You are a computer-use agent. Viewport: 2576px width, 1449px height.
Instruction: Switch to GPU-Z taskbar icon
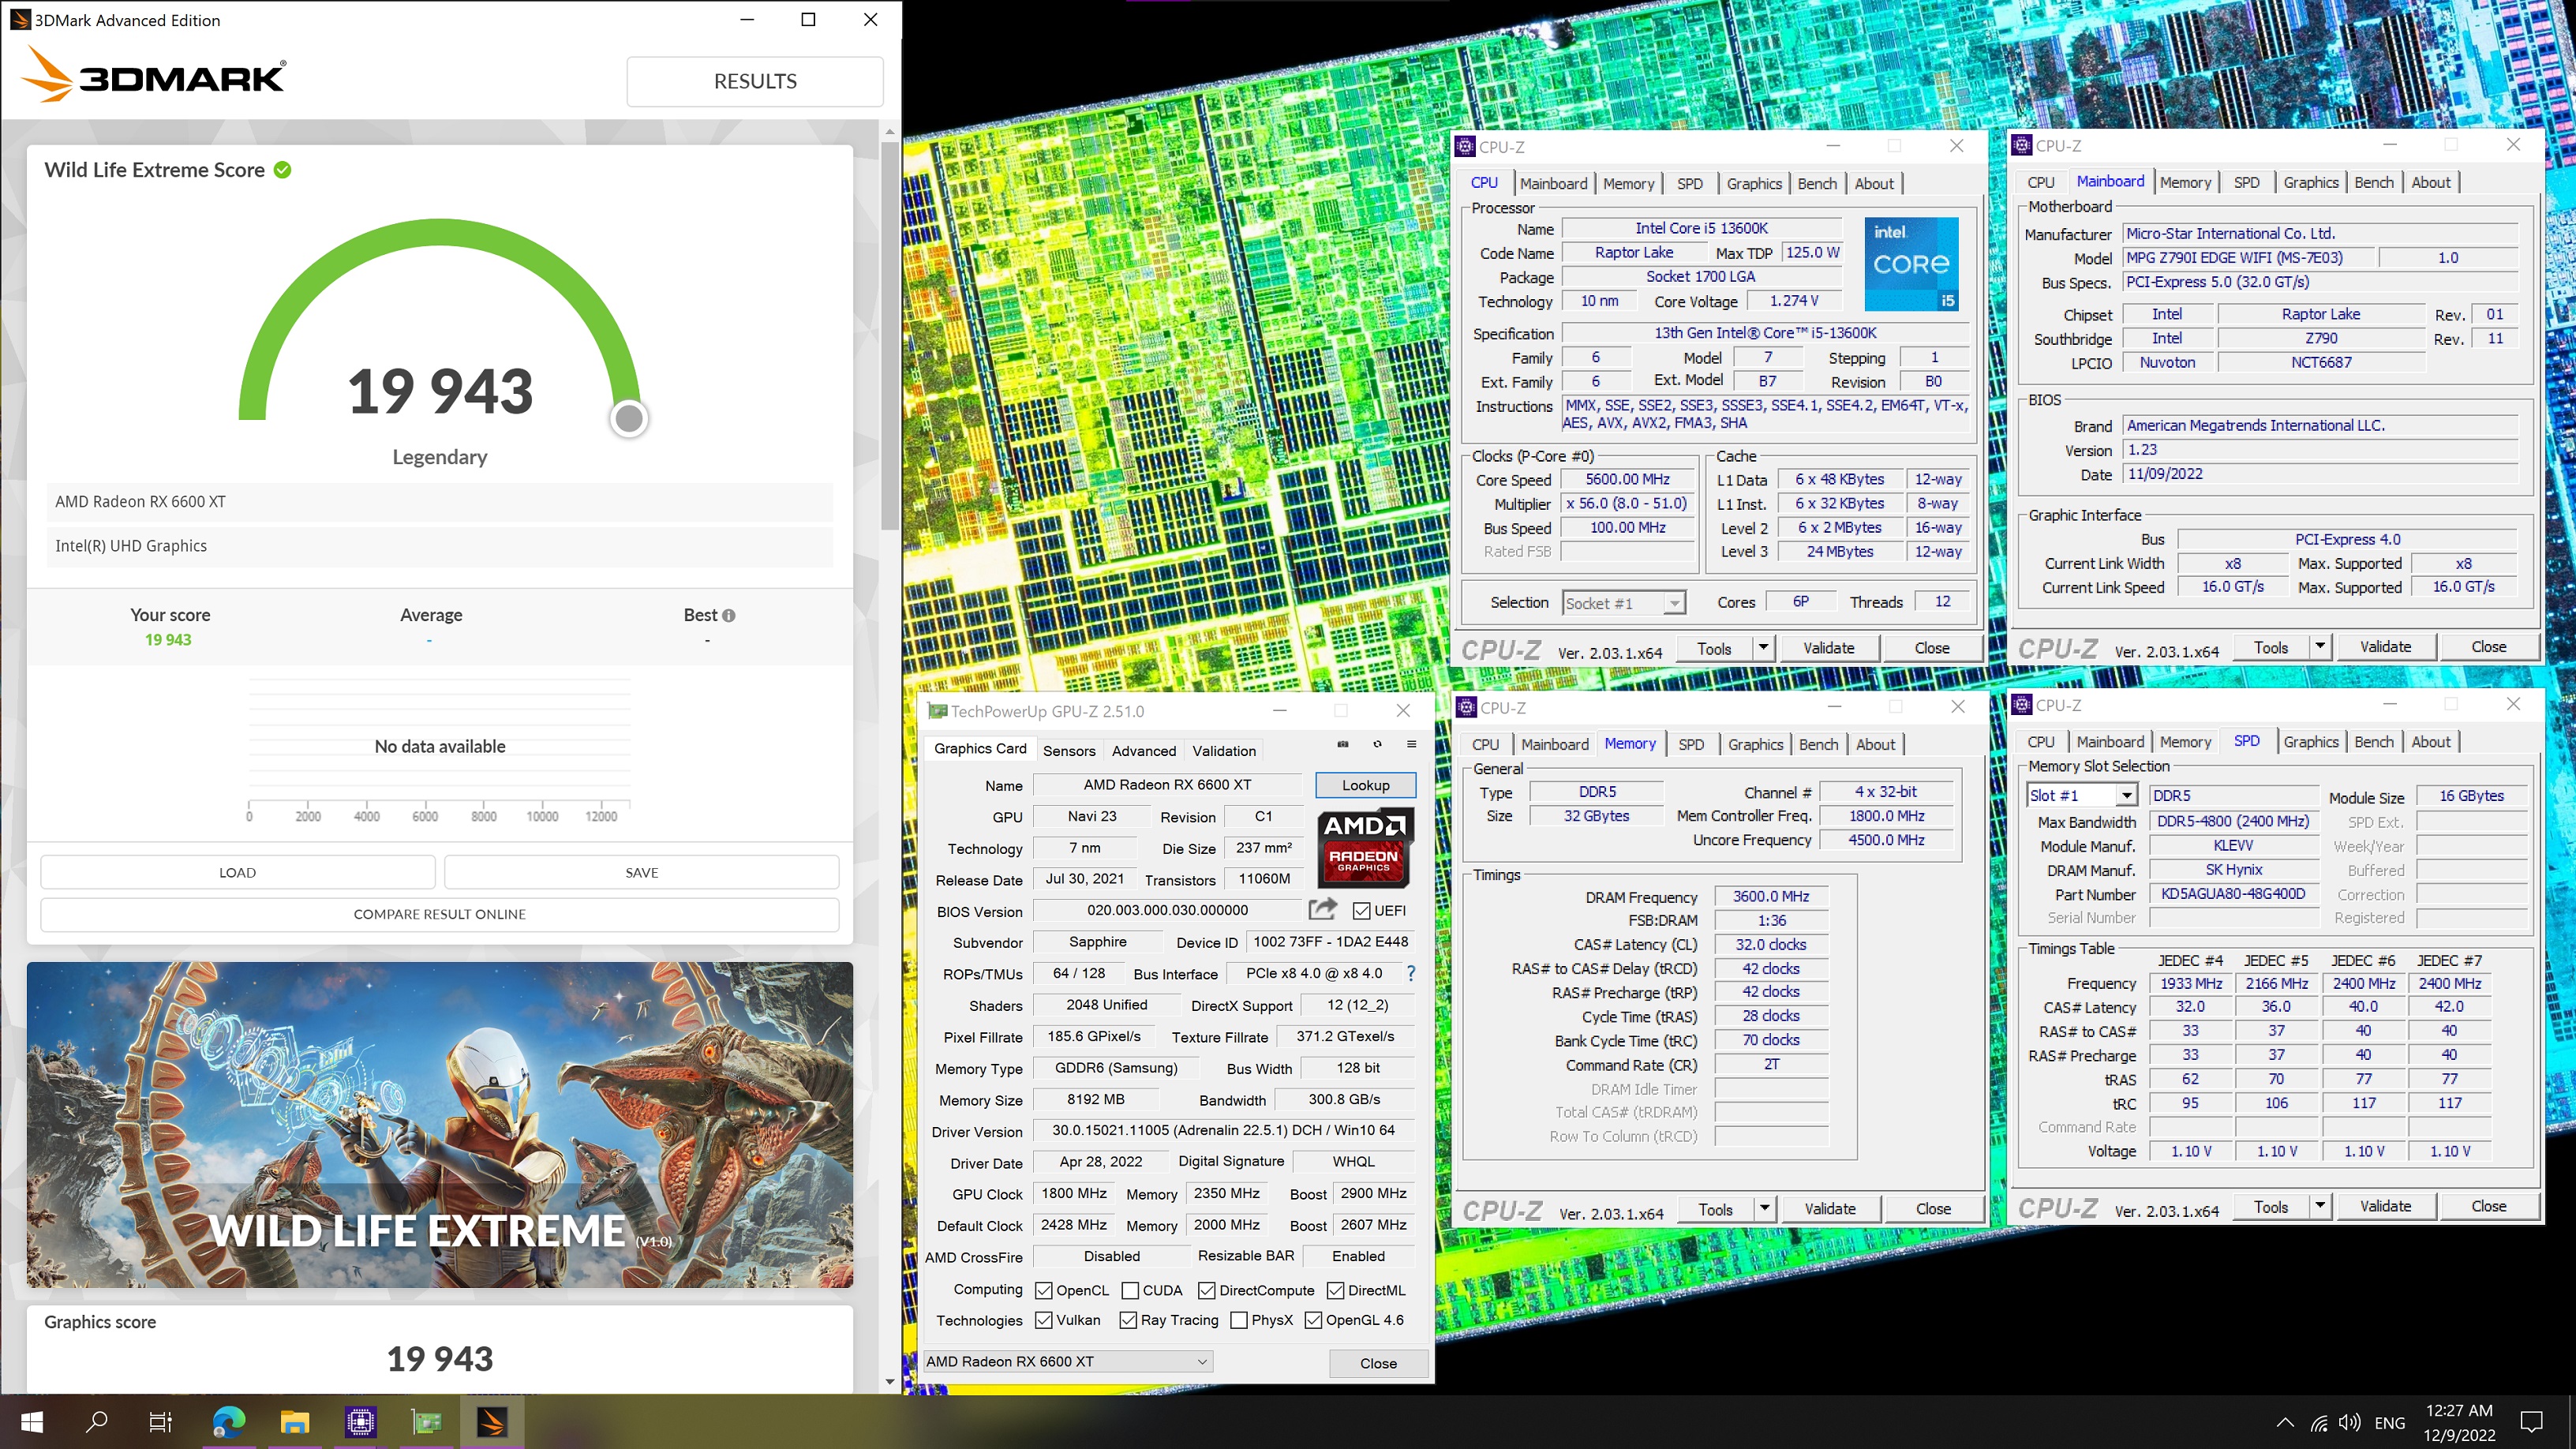coord(426,1421)
